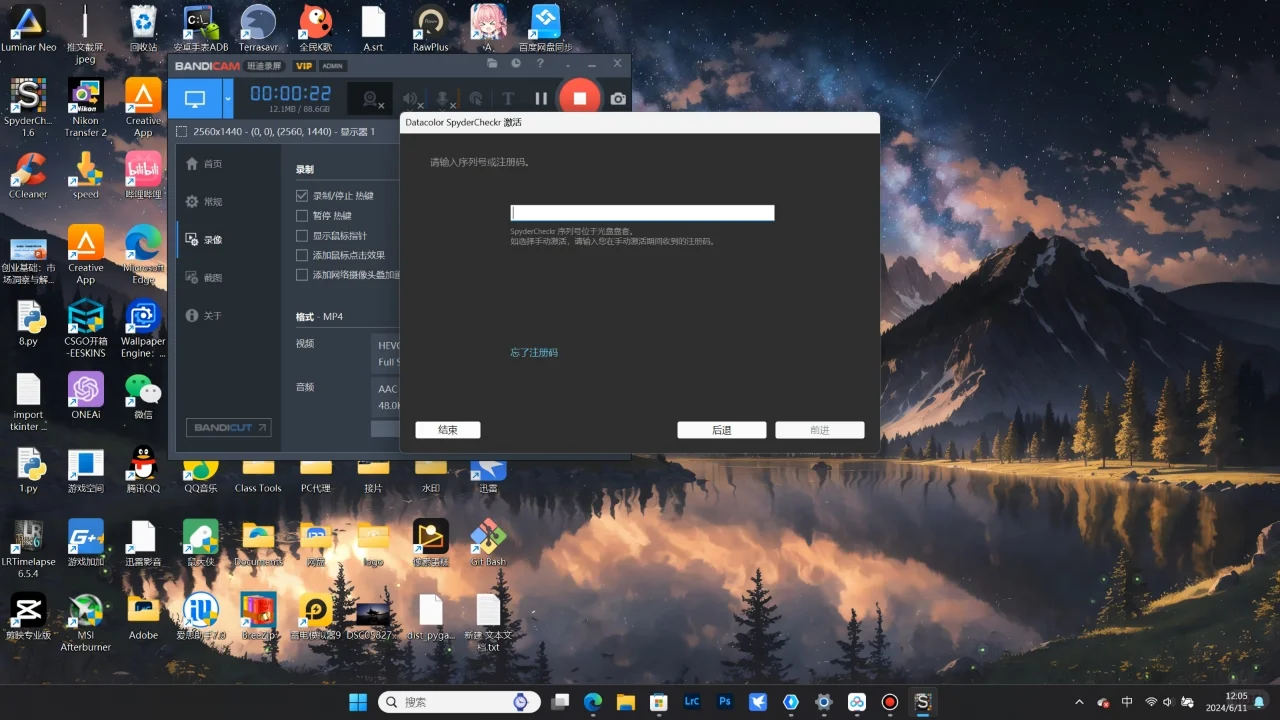Toggle the mouse click effect icon in Bandicam

476,99
